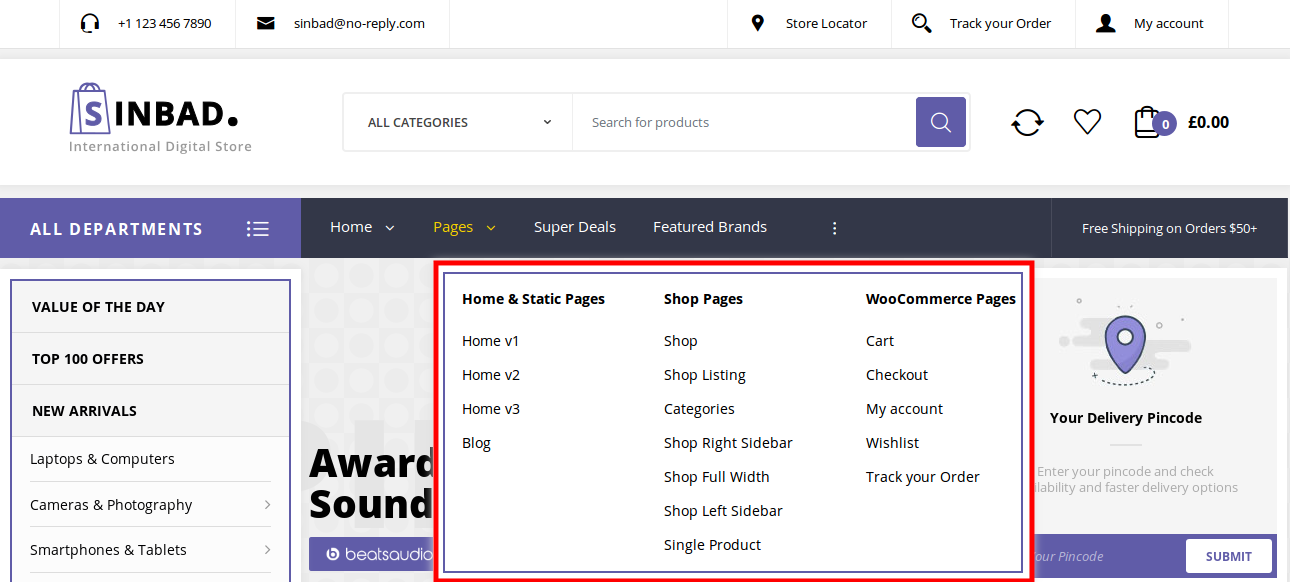The image size is (1290, 582).
Task: Collapse the Pages menu chevron
Action: coord(491,228)
